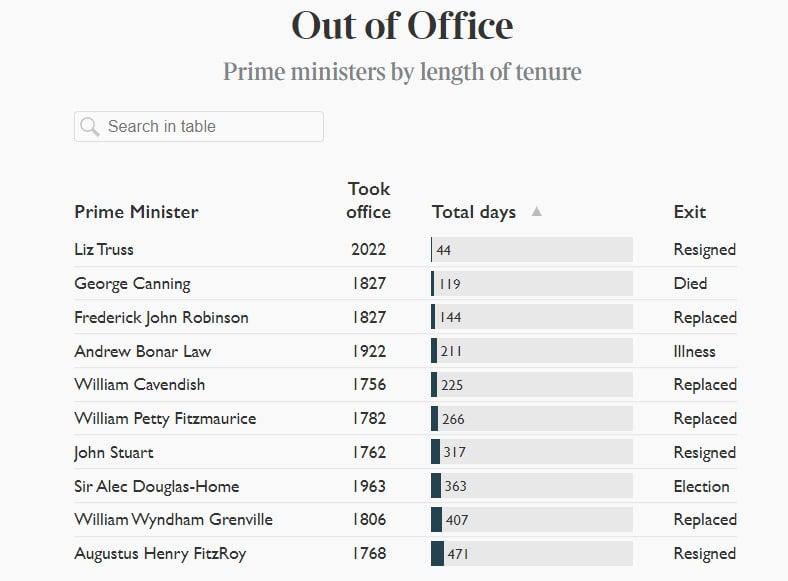
Task: Click the Illness exit cell
Action: [694, 352]
